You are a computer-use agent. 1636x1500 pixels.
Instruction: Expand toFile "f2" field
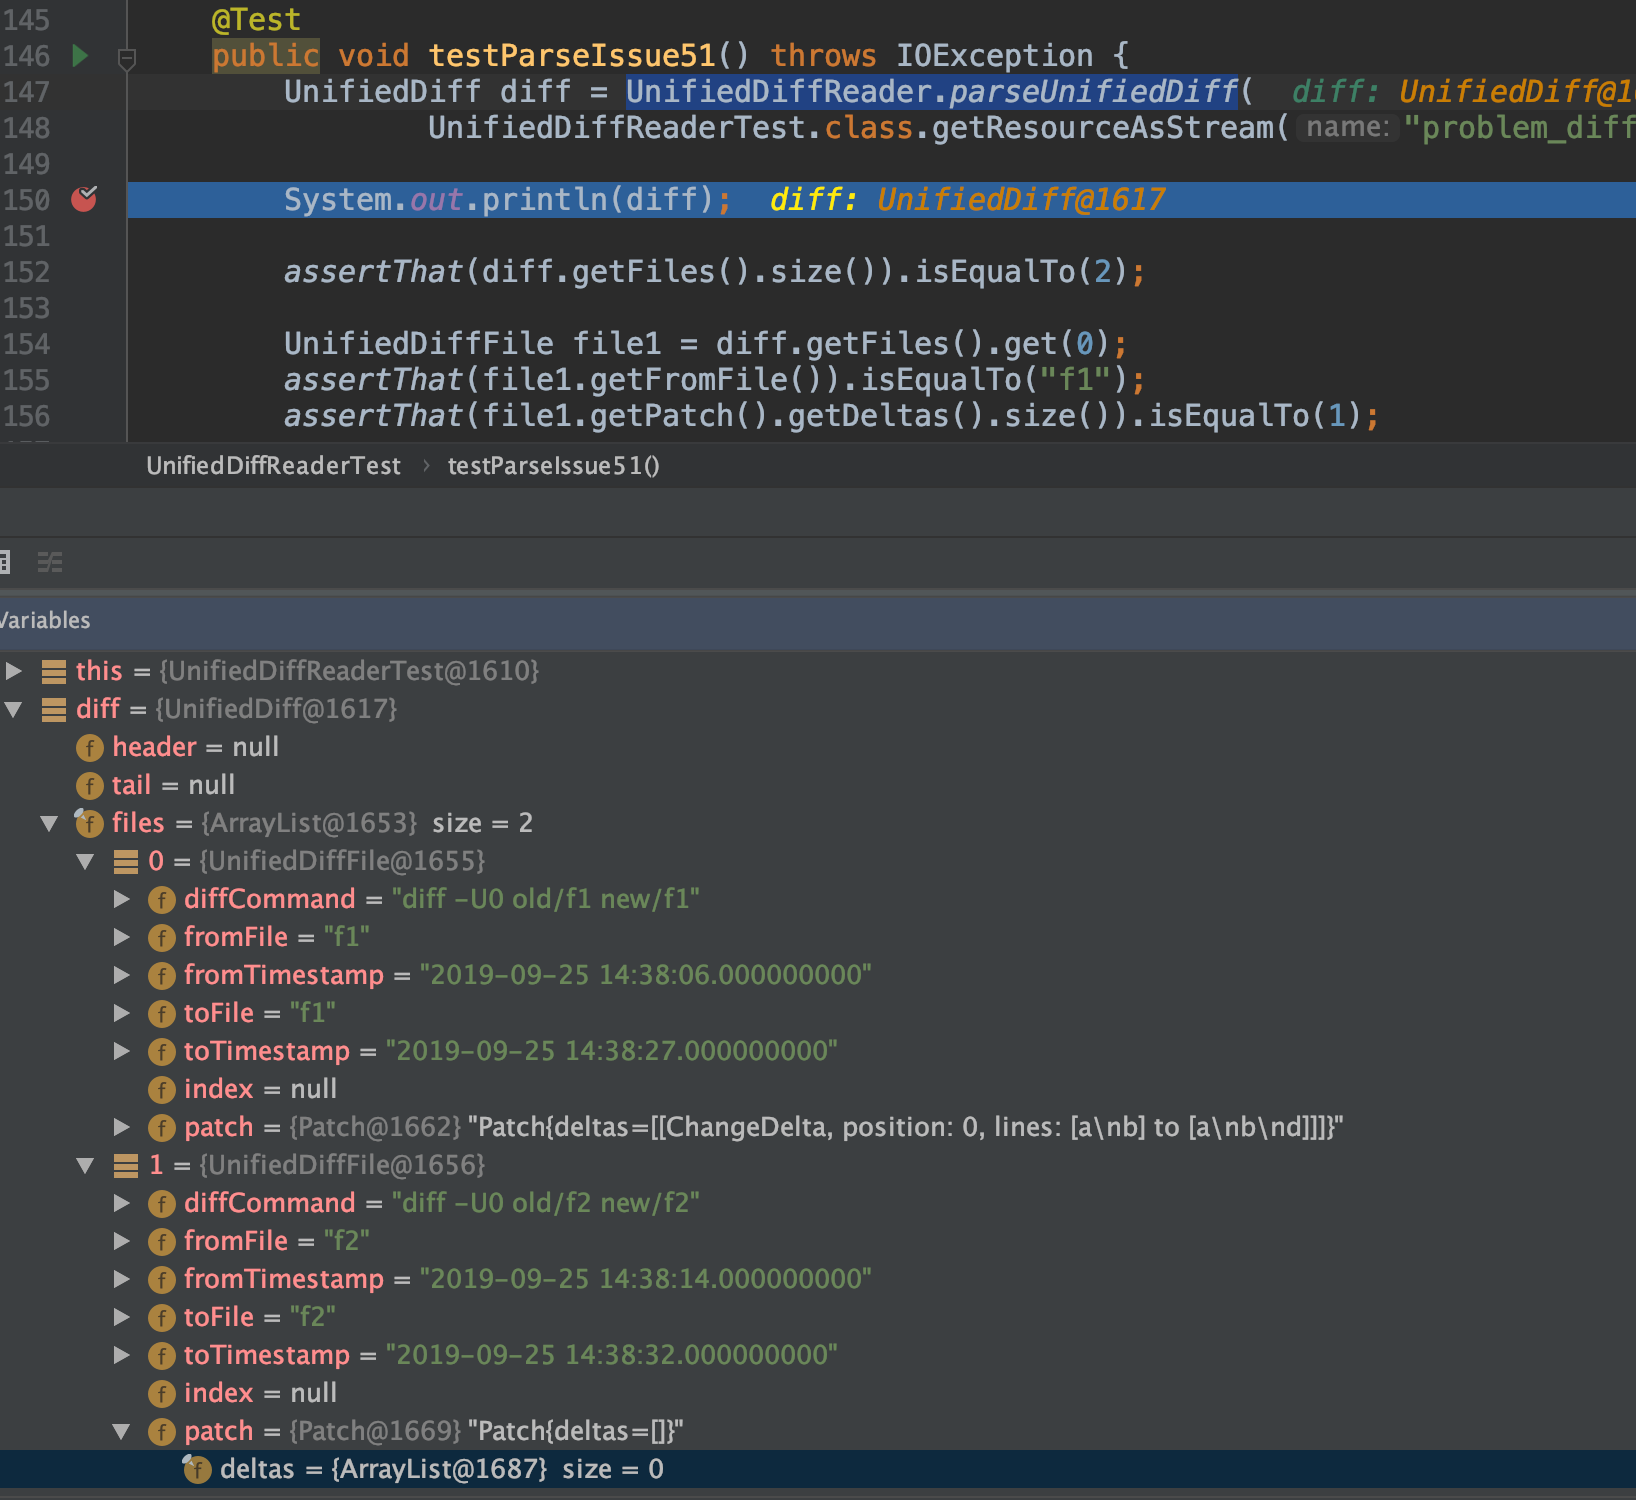[x=122, y=1317]
